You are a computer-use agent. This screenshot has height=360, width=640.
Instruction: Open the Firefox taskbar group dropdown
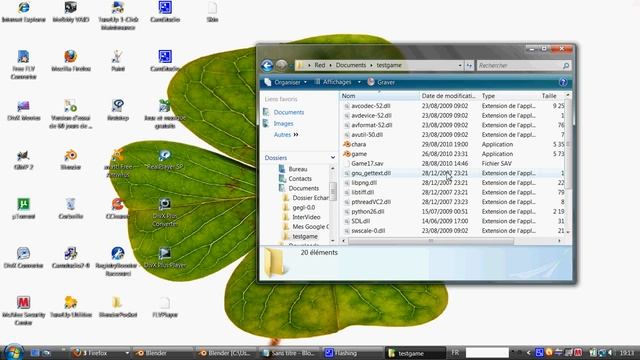[x=127, y=353]
